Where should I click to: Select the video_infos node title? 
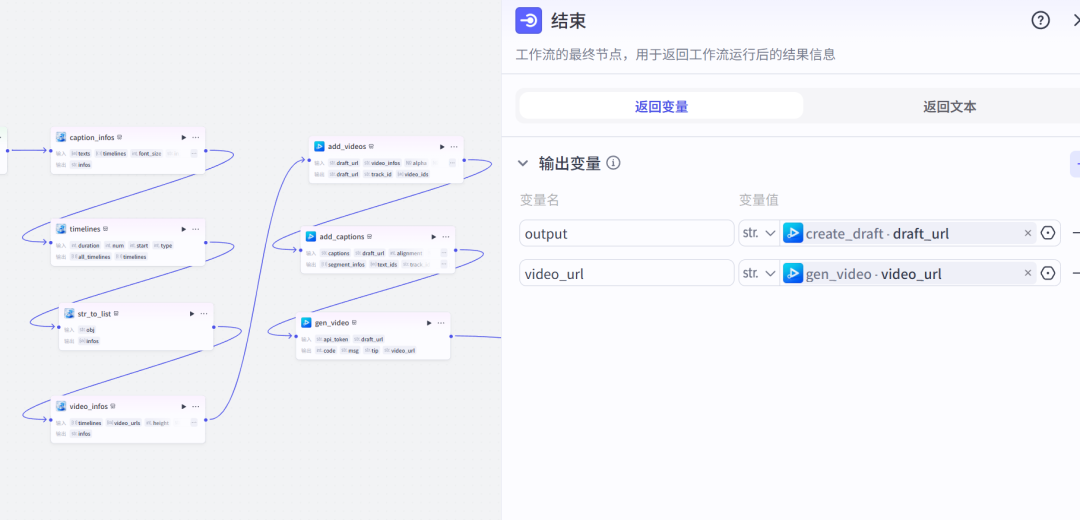tap(89, 406)
